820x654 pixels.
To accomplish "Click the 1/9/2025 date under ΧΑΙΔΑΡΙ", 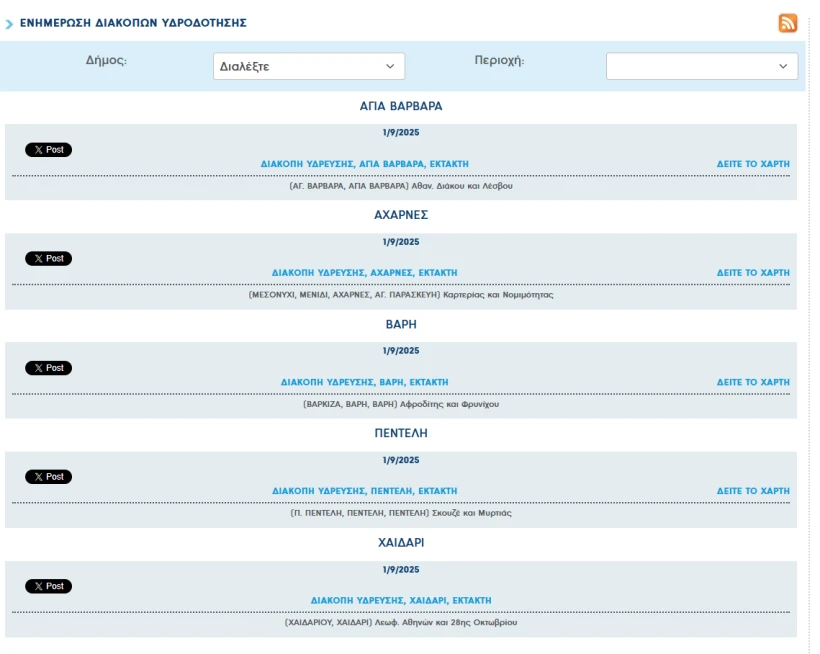I will [x=401, y=569].
